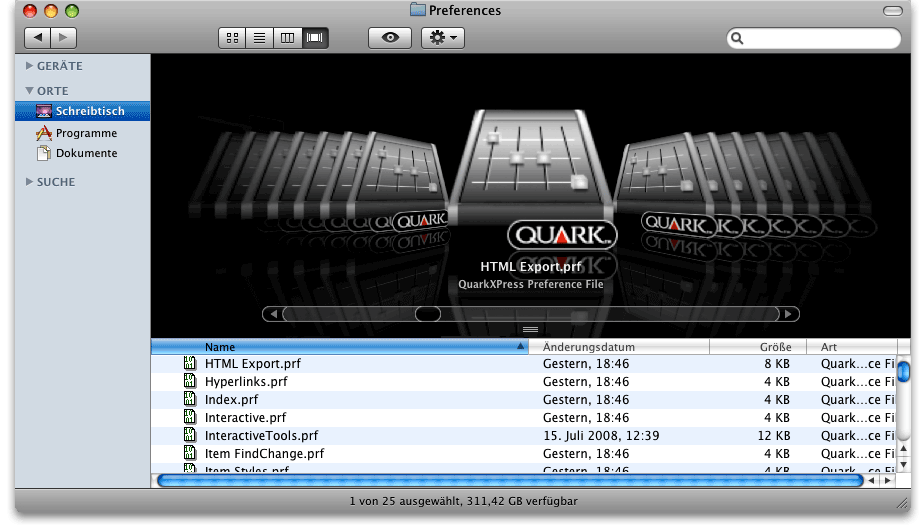Click the Cover Flow resize handle

(x=530, y=330)
